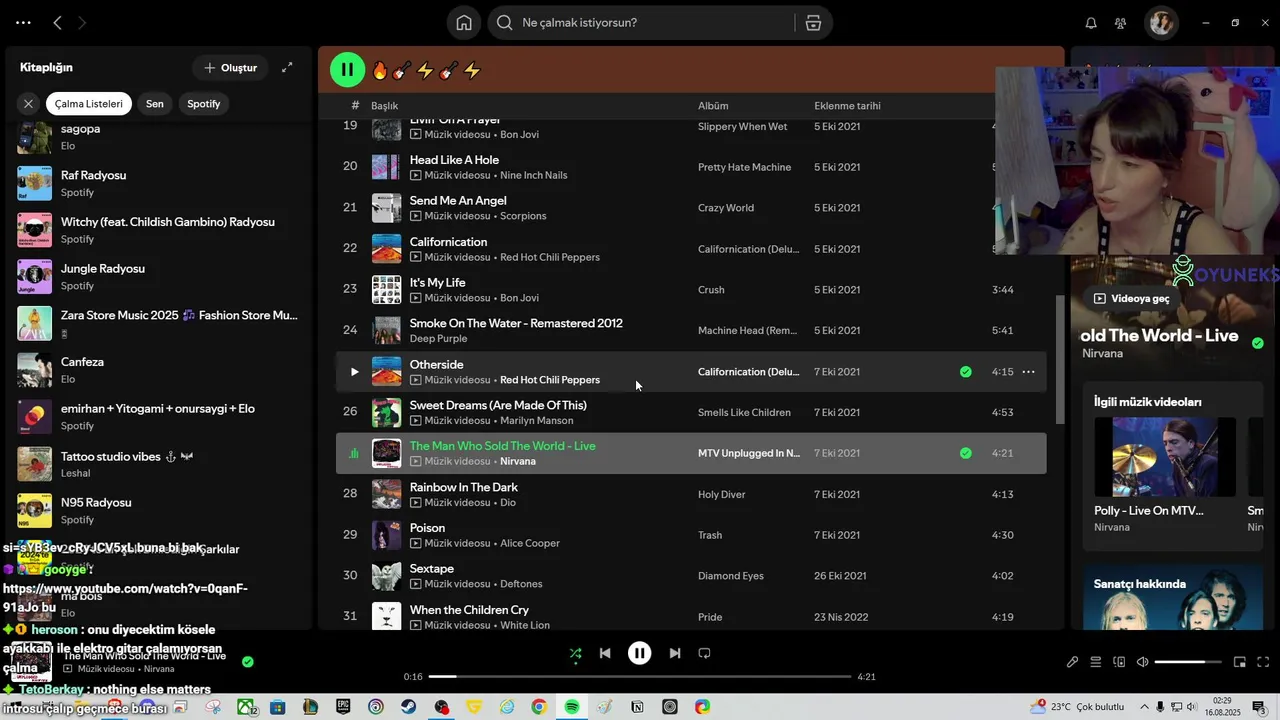Toggle repeat in the player bar
The height and width of the screenshot is (720, 1280).
click(x=704, y=653)
